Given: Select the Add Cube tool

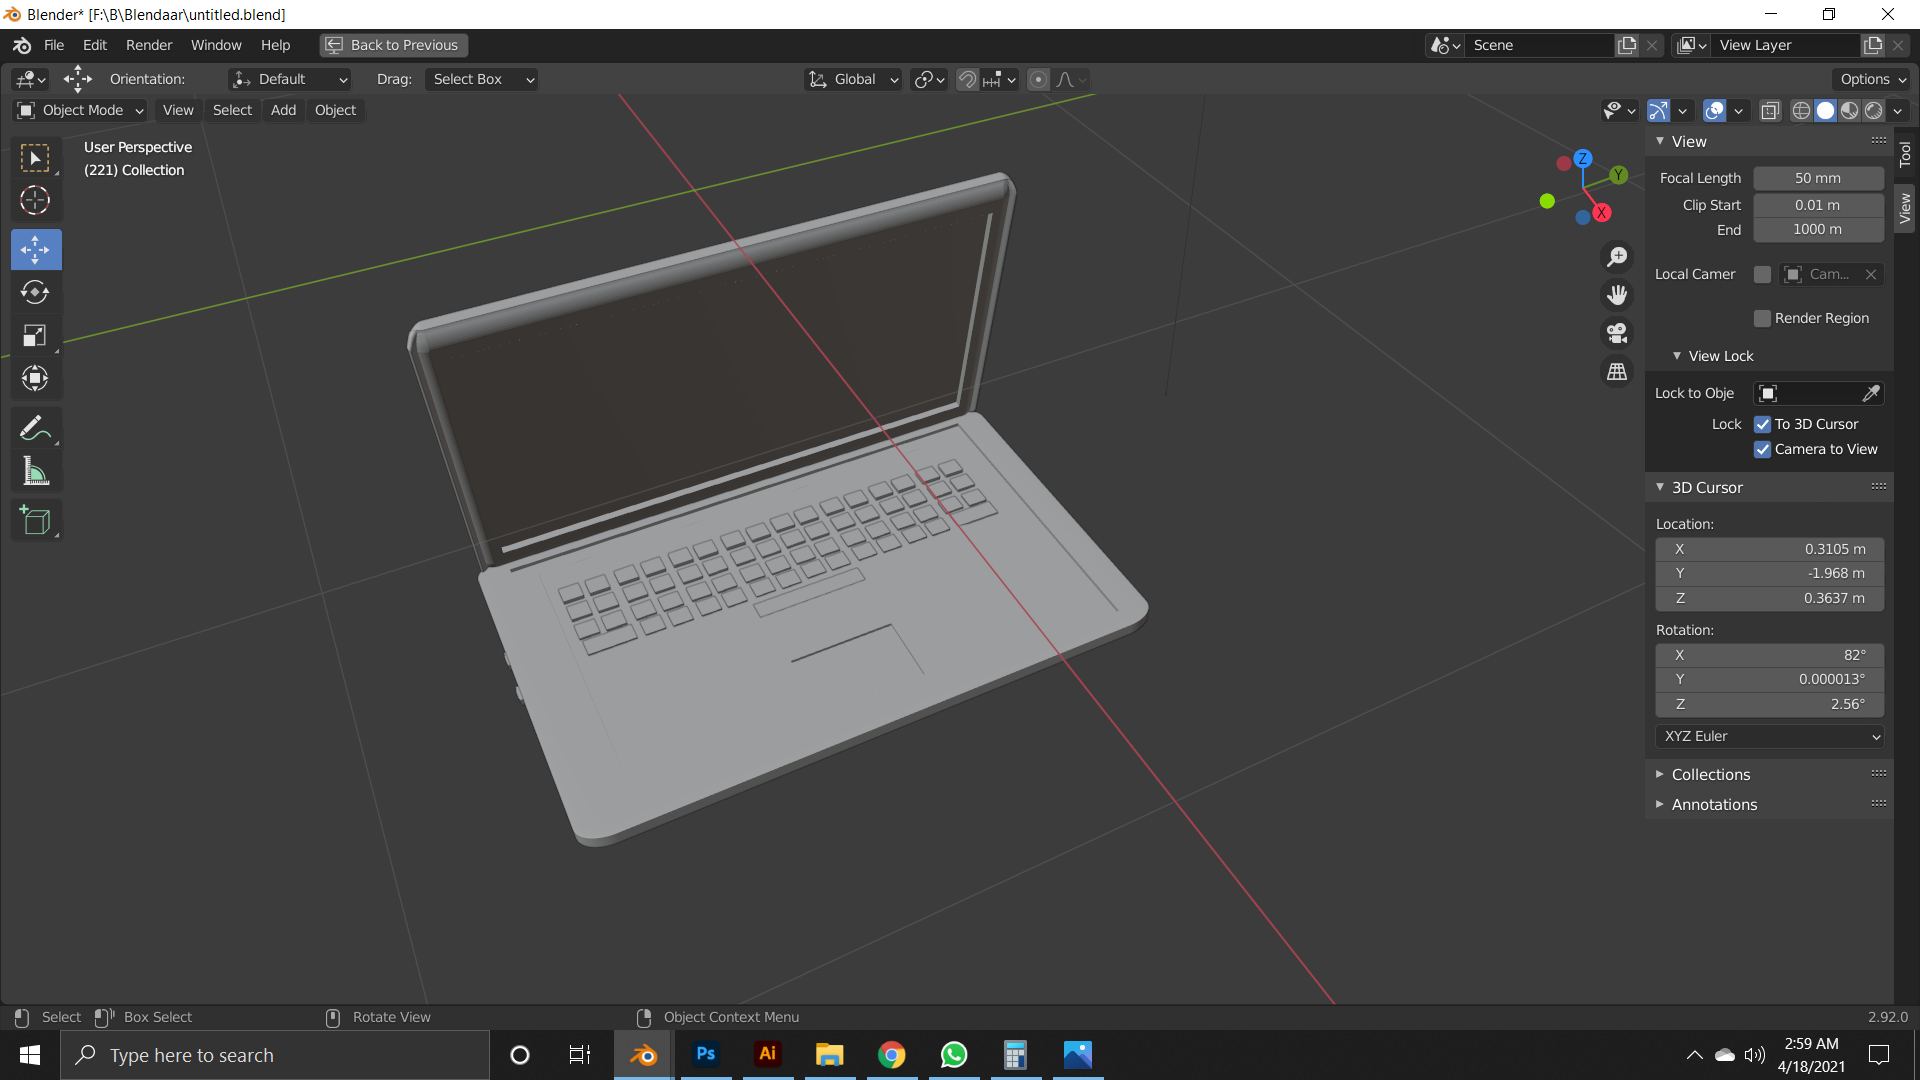Looking at the screenshot, I should tap(35, 520).
